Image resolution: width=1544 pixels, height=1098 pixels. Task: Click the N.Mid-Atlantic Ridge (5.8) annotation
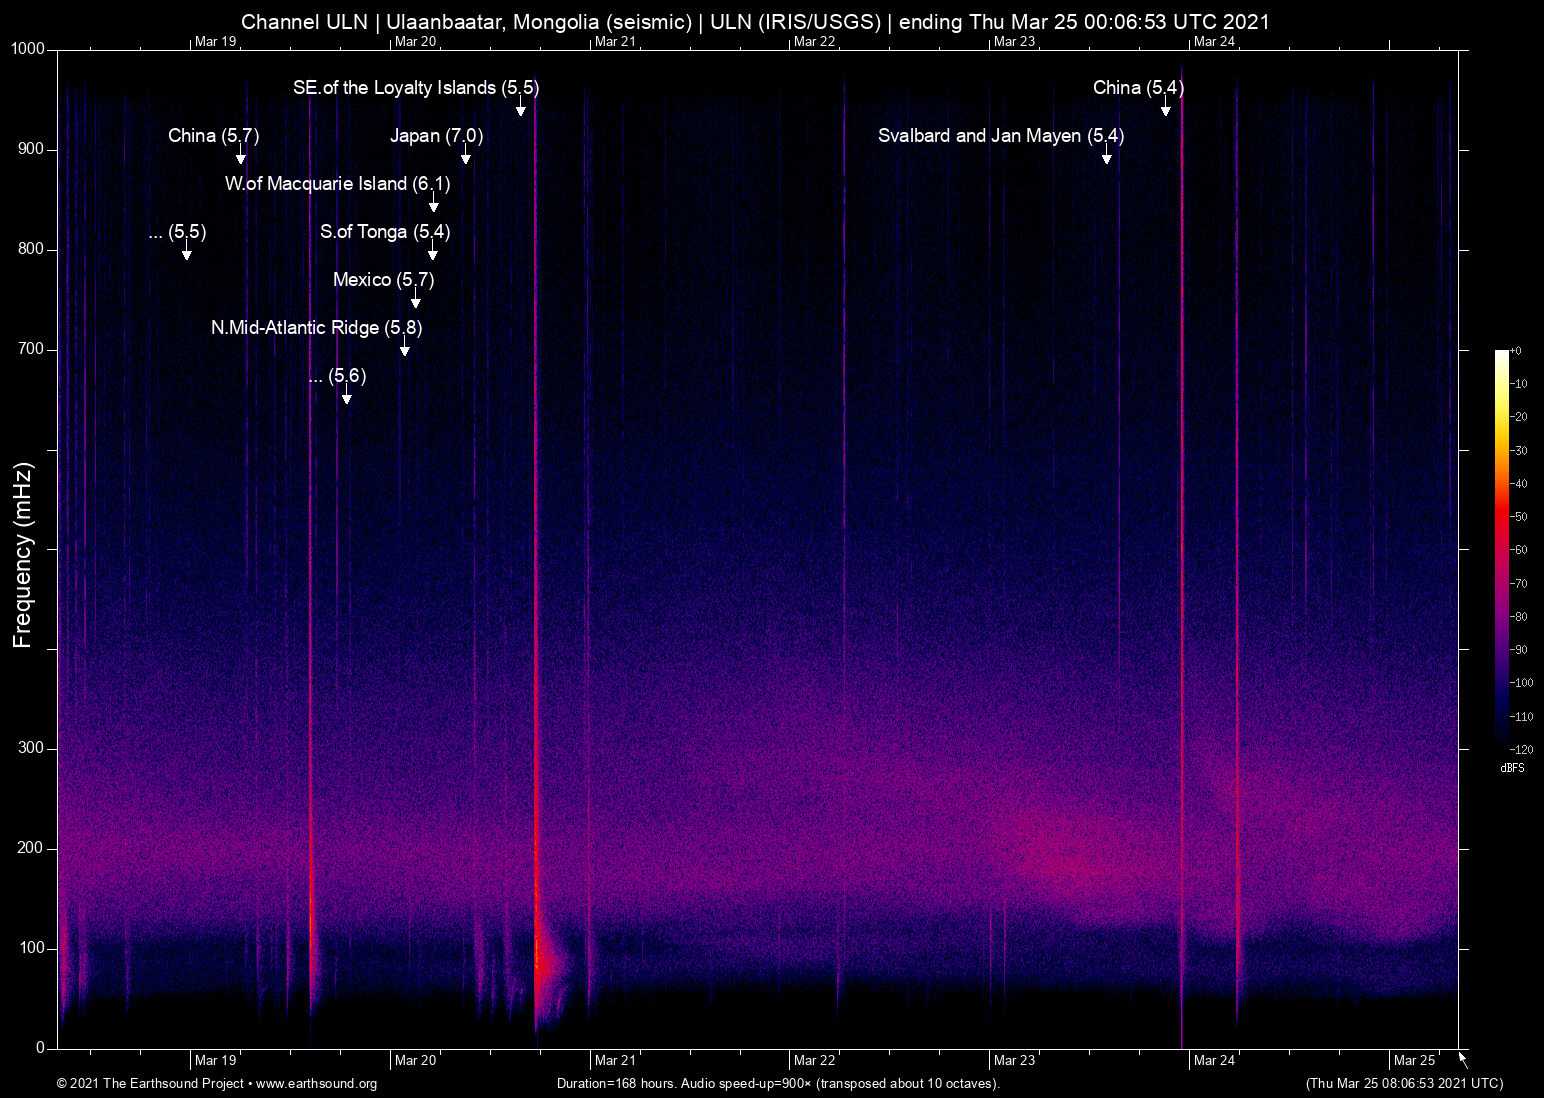405,347
